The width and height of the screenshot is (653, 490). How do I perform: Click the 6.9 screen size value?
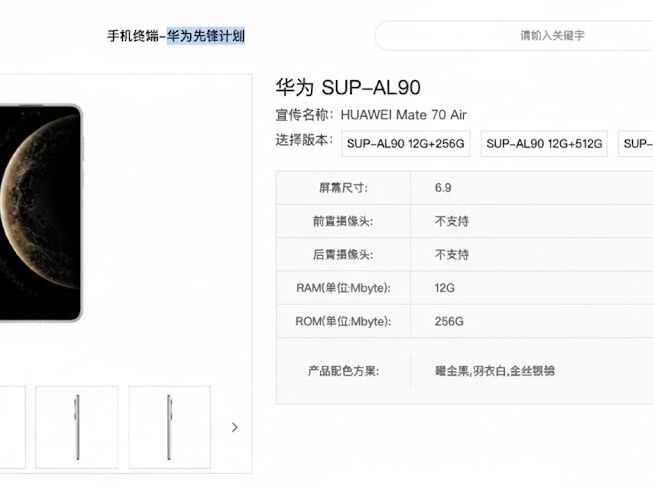coord(443,188)
